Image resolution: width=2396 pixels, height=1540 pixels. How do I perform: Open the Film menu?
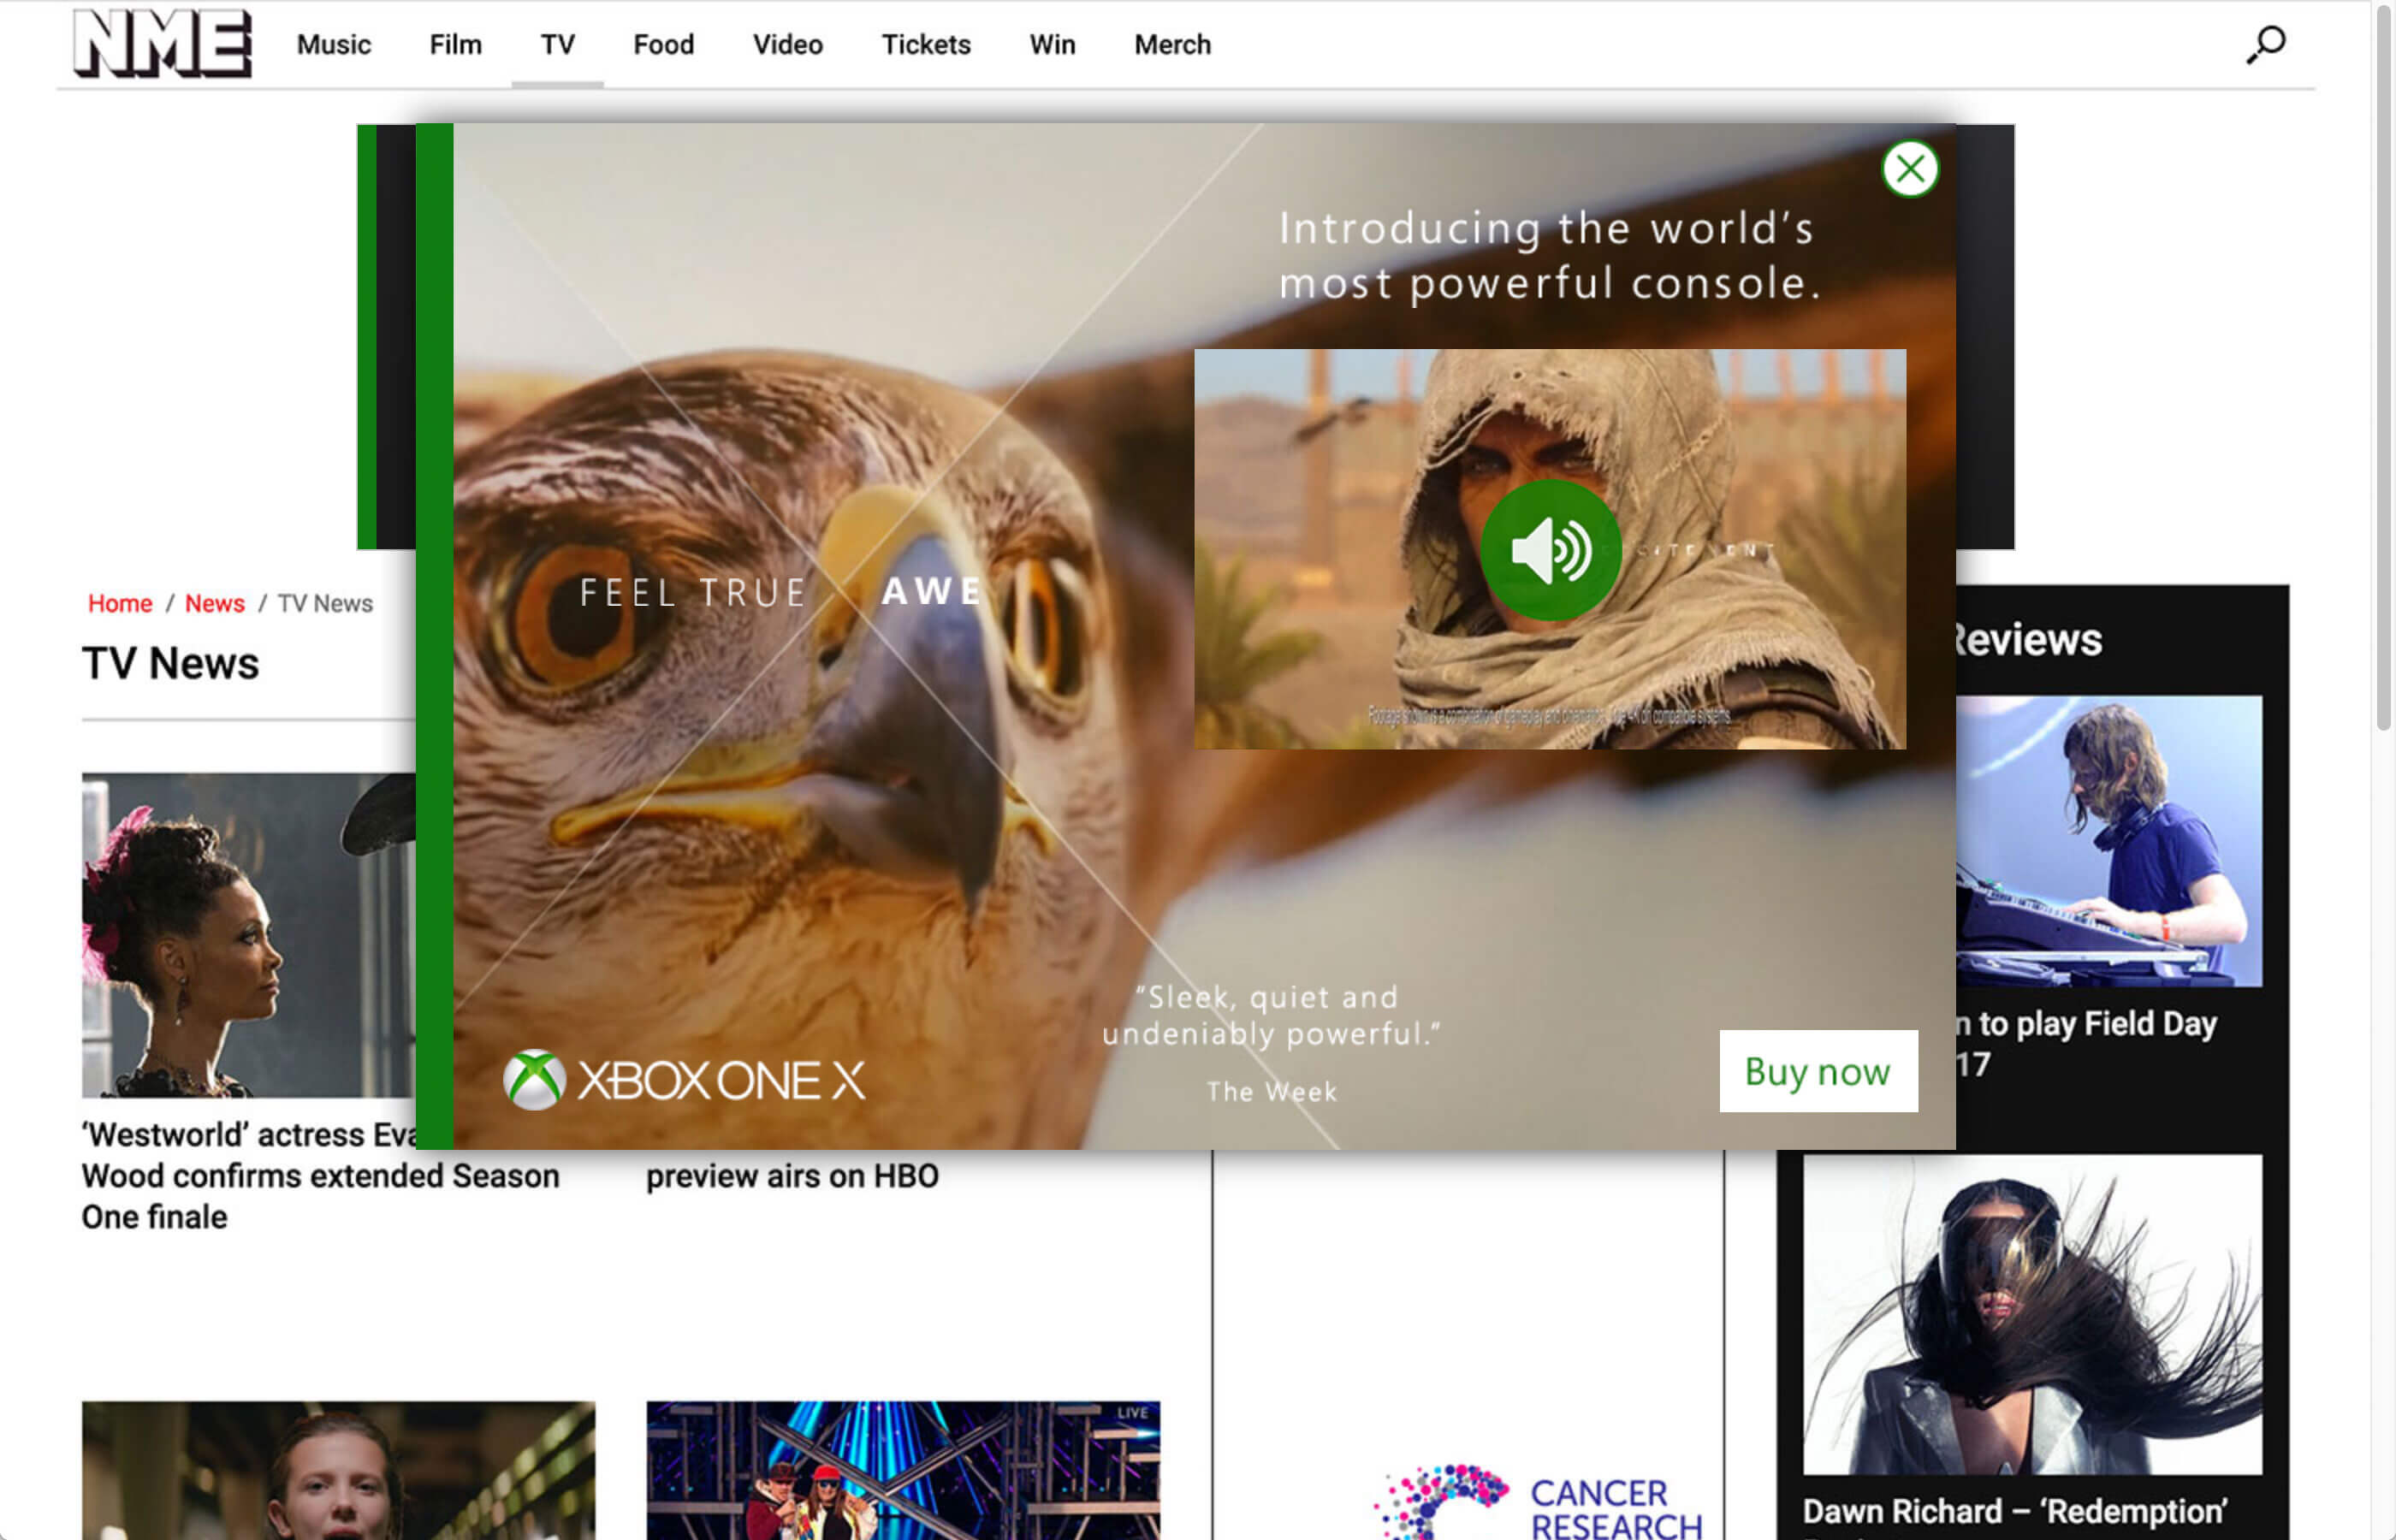pyautogui.click(x=456, y=45)
